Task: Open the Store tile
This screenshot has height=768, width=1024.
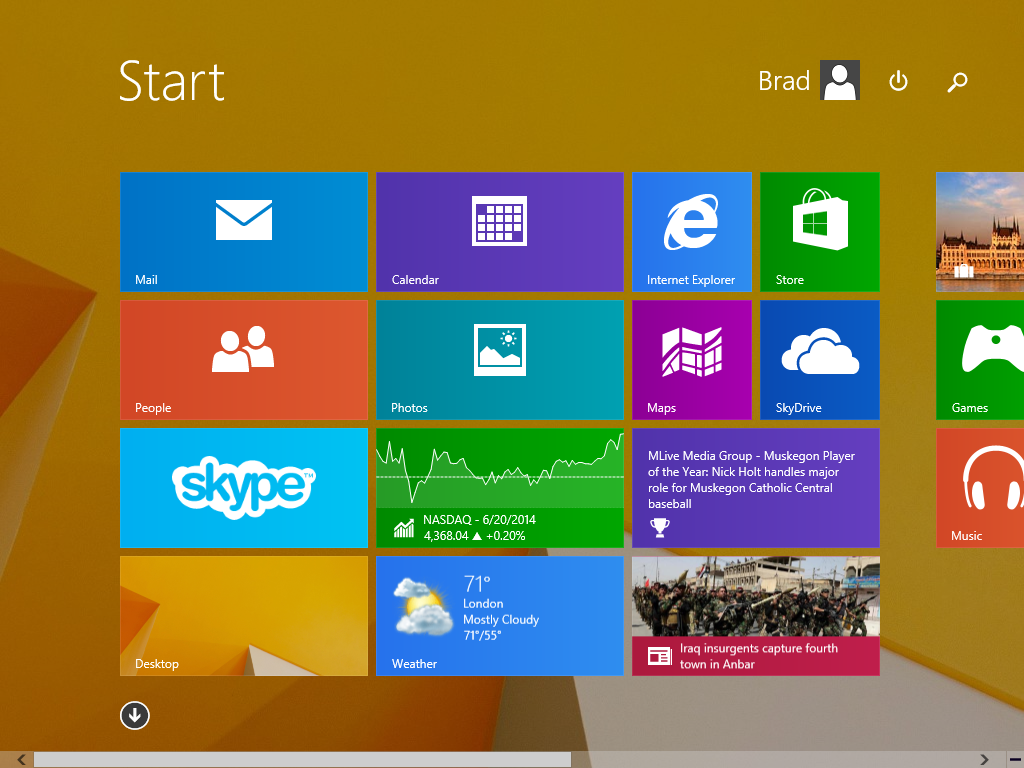Action: click(x=820, y=232)
